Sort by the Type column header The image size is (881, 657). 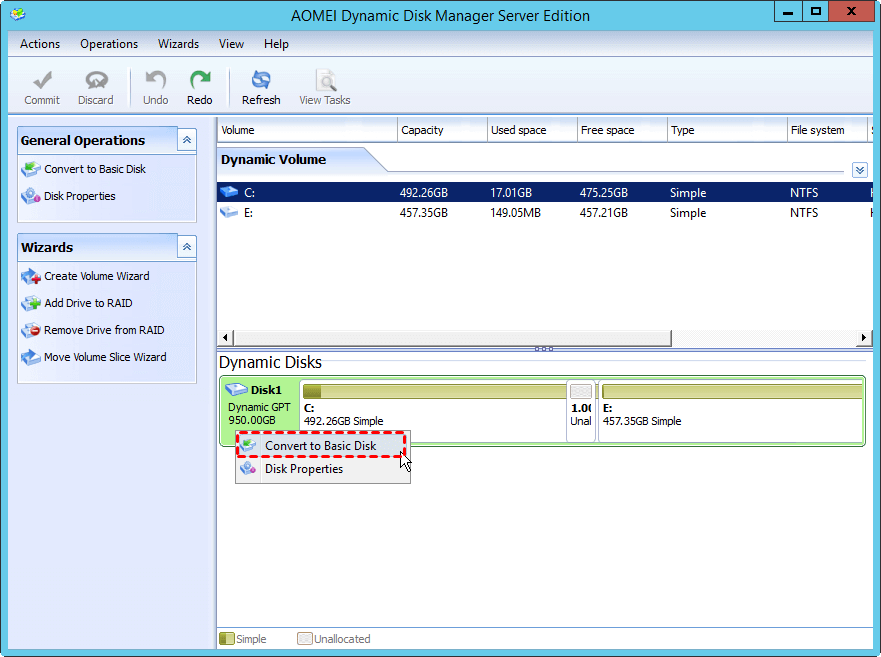727,130
